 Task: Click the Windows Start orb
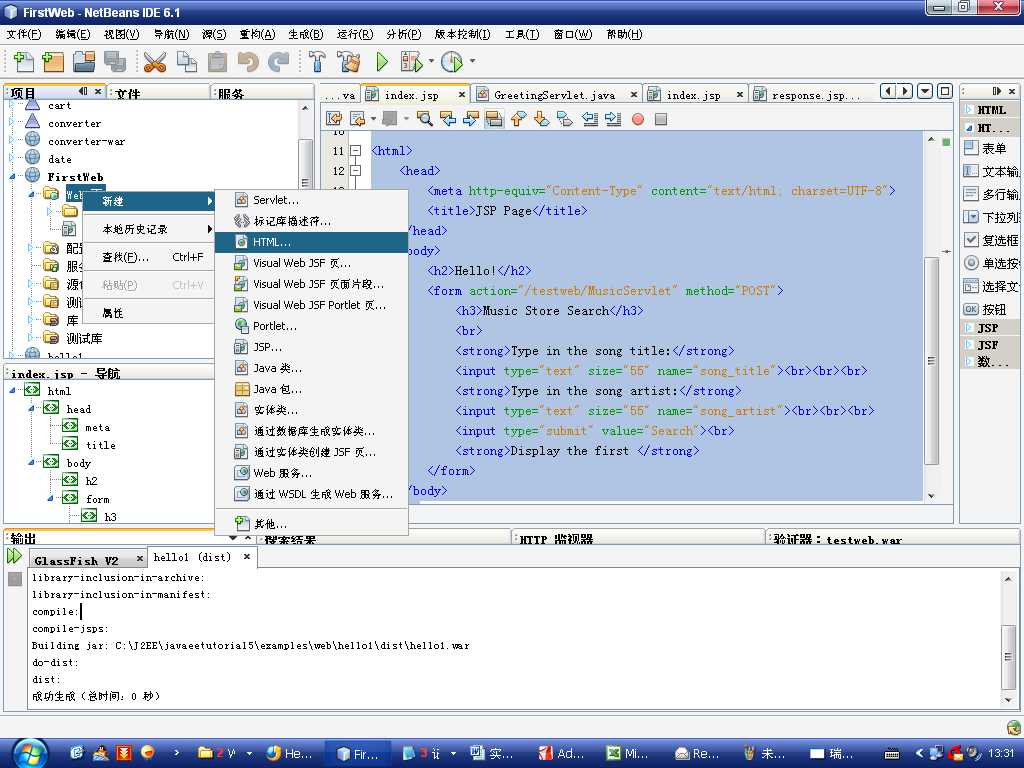click(x=30, y=753)
